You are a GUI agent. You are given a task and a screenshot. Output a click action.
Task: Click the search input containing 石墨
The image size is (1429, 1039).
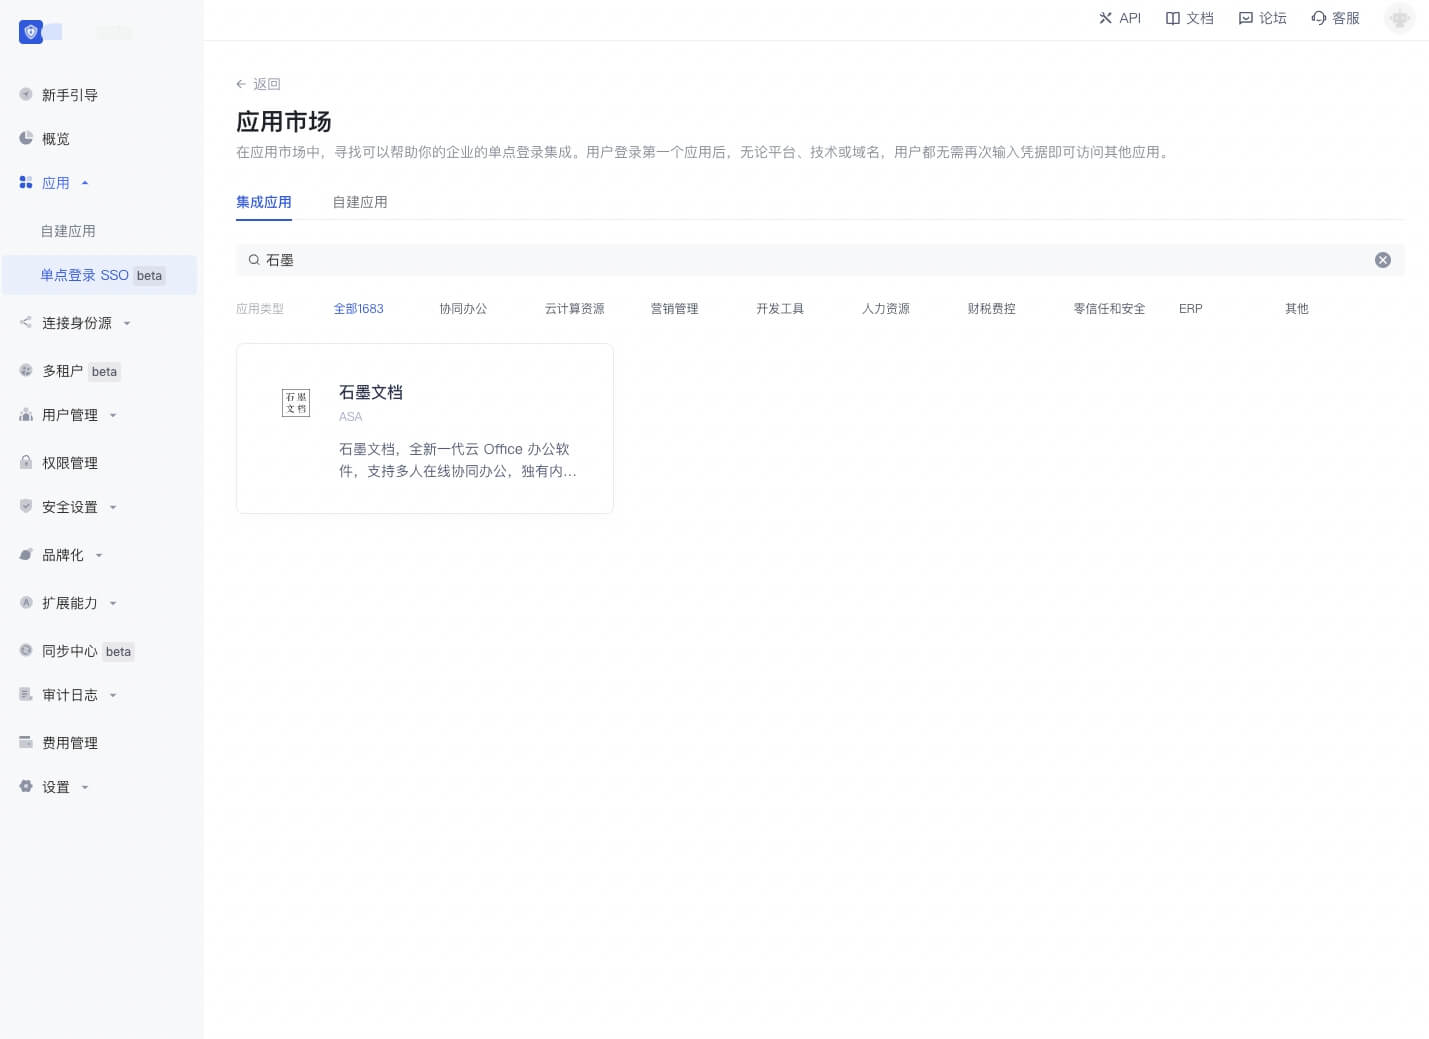800,260
